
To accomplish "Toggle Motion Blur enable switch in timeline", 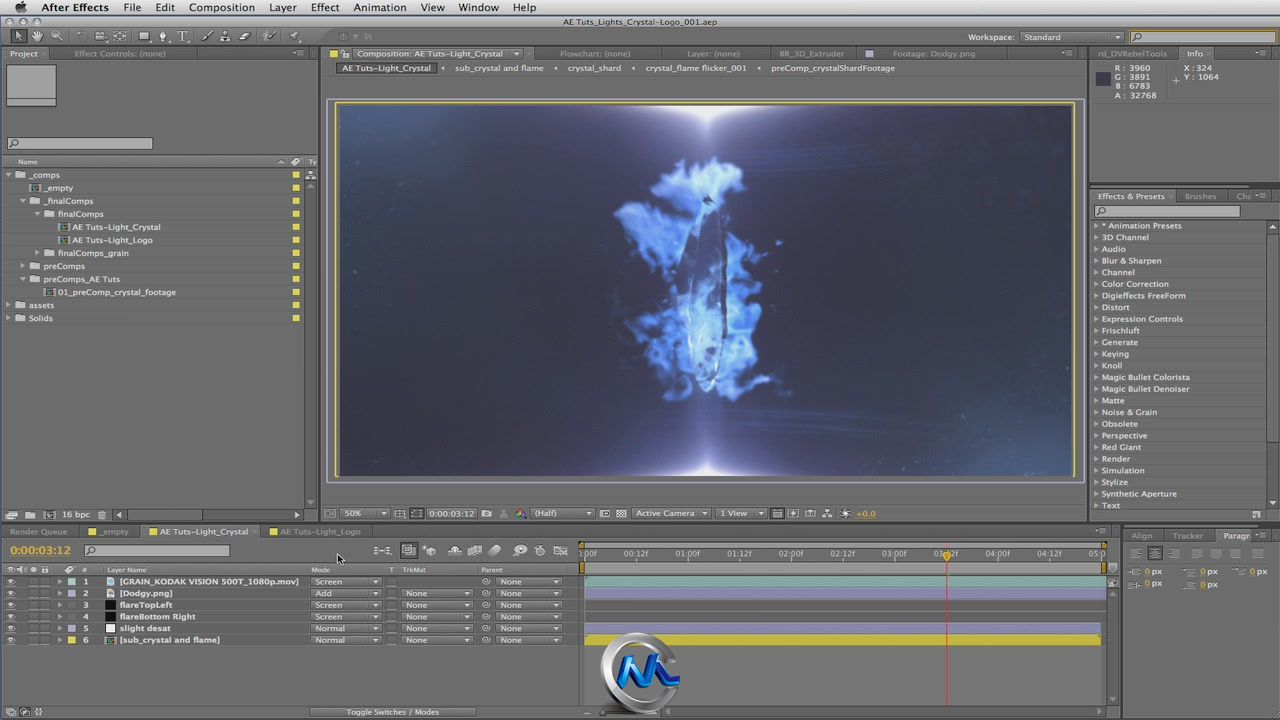I will click(494, 550).
